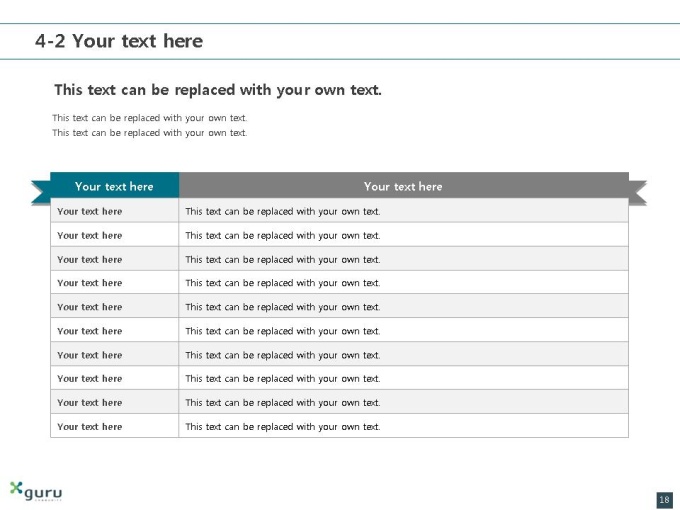Click "Your text here" in the first table body row
The height and width of the screenshot is (510, 680).
pos(90,212)
